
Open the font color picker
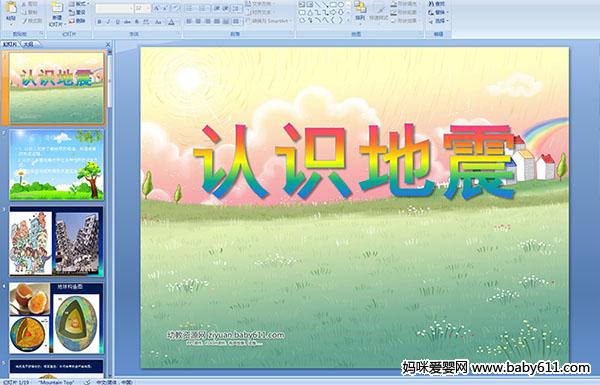pyautogui.click(x=172, y=22)
